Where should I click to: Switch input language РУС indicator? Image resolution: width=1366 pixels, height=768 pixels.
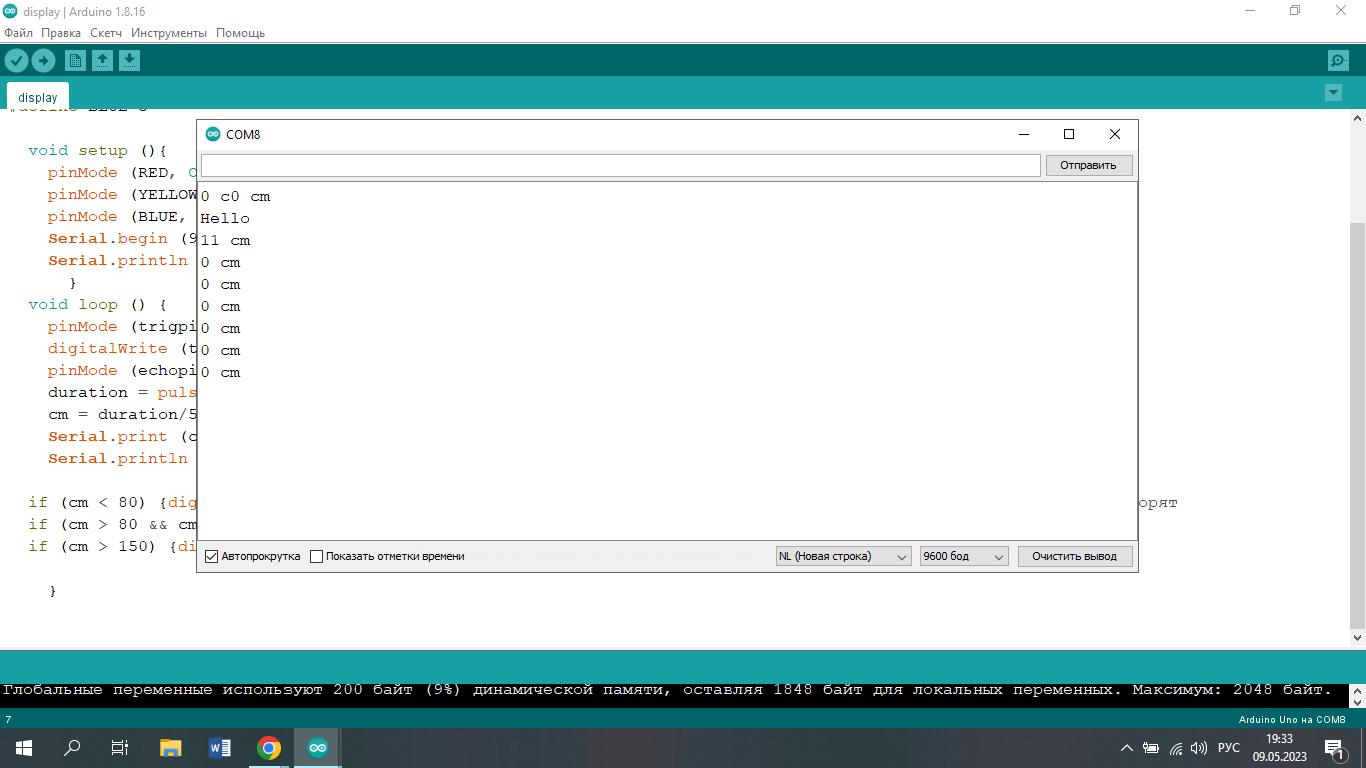tap(1229, 747)
